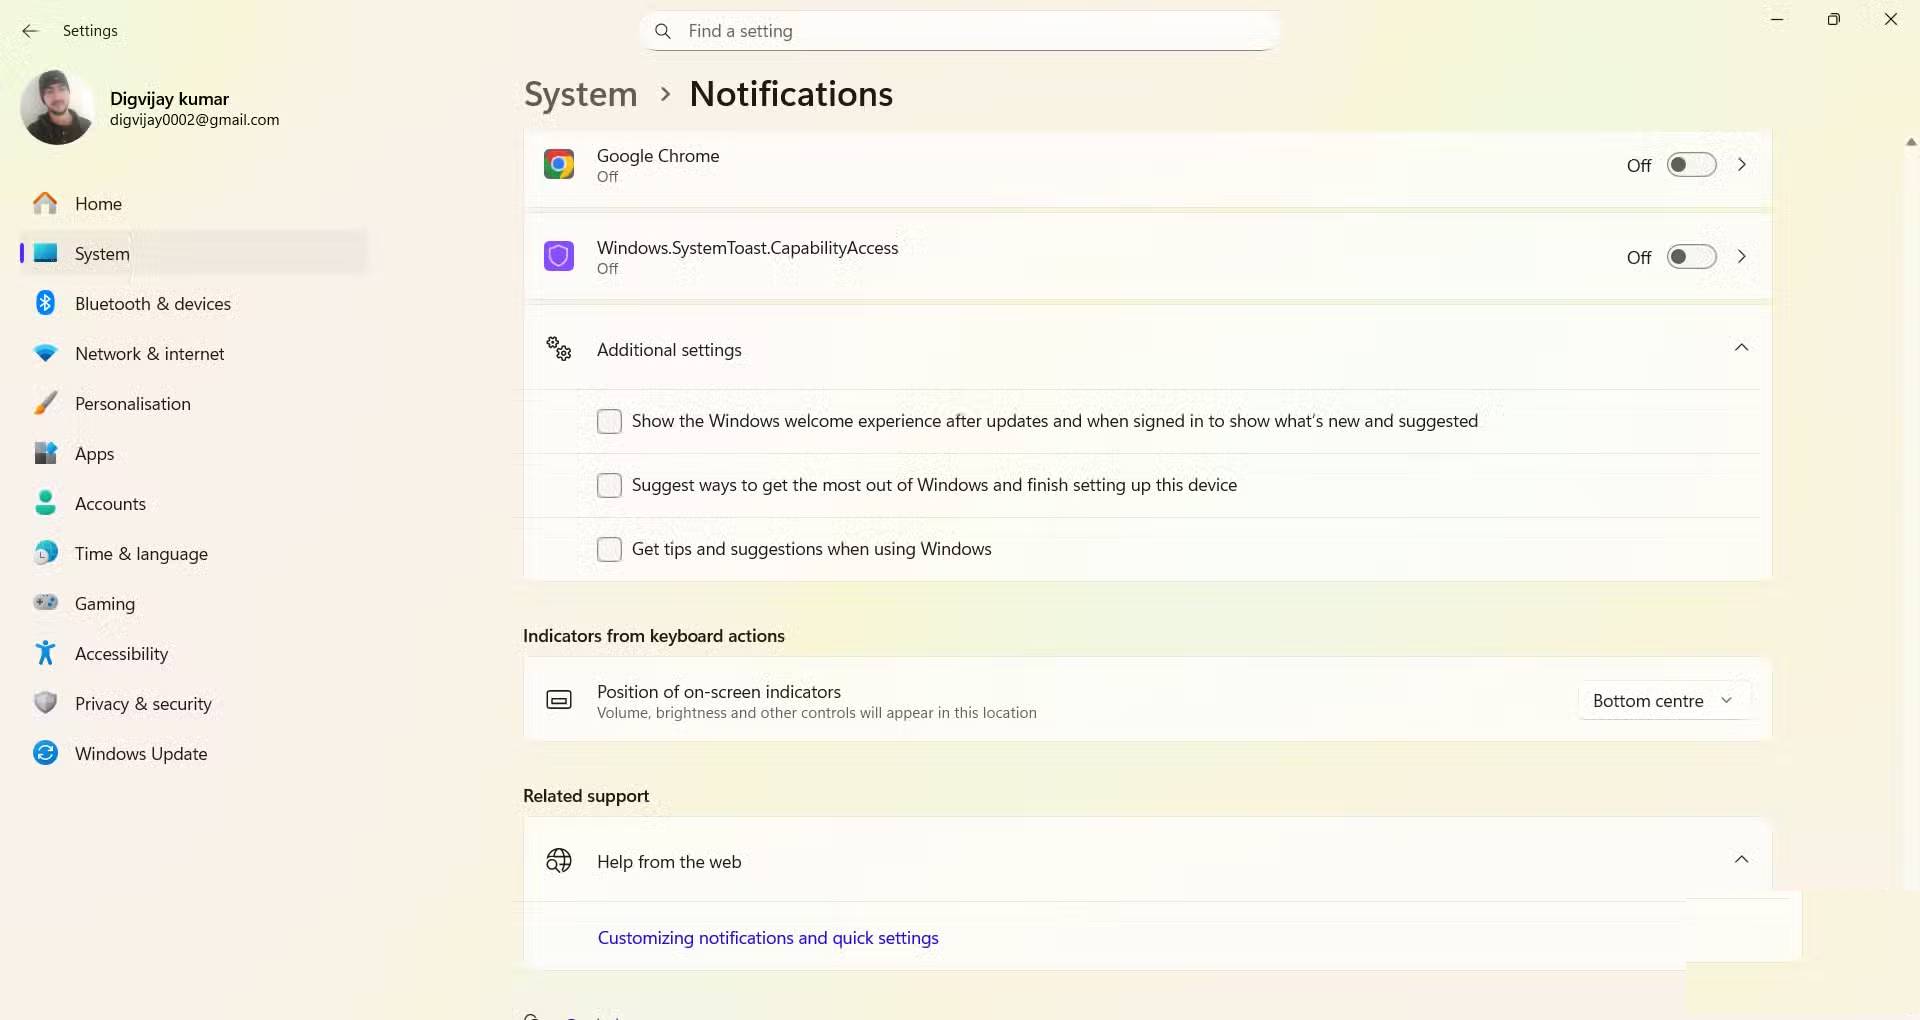Image resolution: width=1920 pixels, height=1020 pixels.
Task: Check Suggest ways to finish setting up checkbox
Action: click(609, 485)
